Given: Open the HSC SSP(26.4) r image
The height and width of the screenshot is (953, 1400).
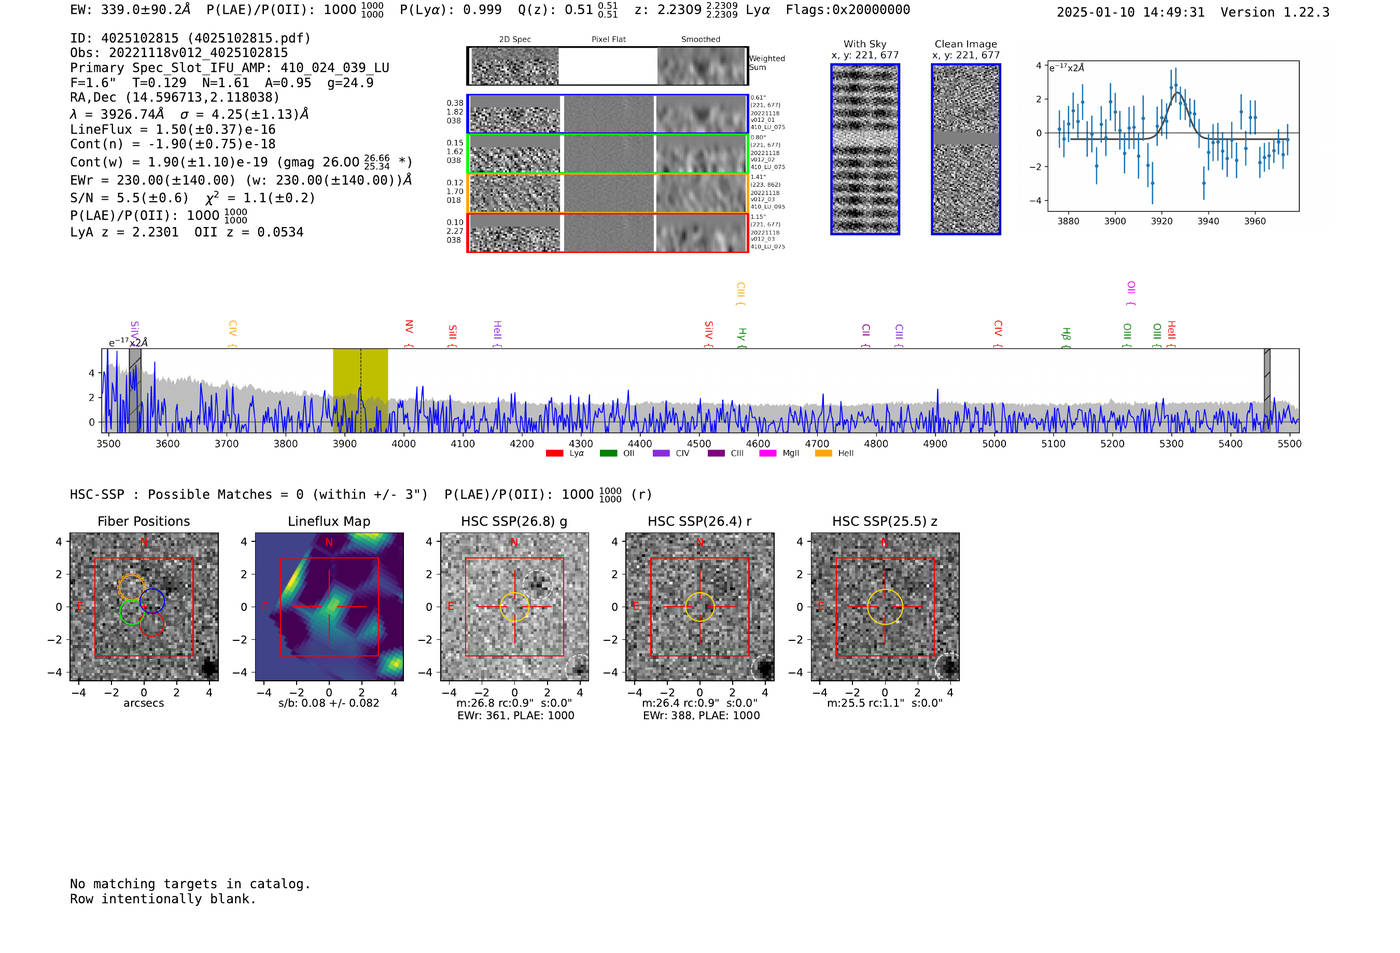Looking at the screenshot, I should coord(700,607).
